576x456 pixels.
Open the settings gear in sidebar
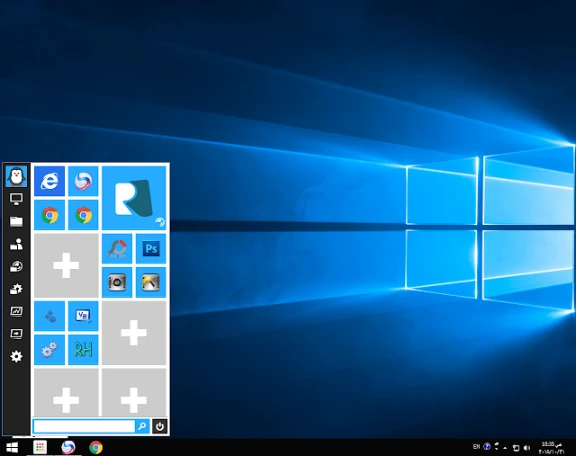point(16,356)
